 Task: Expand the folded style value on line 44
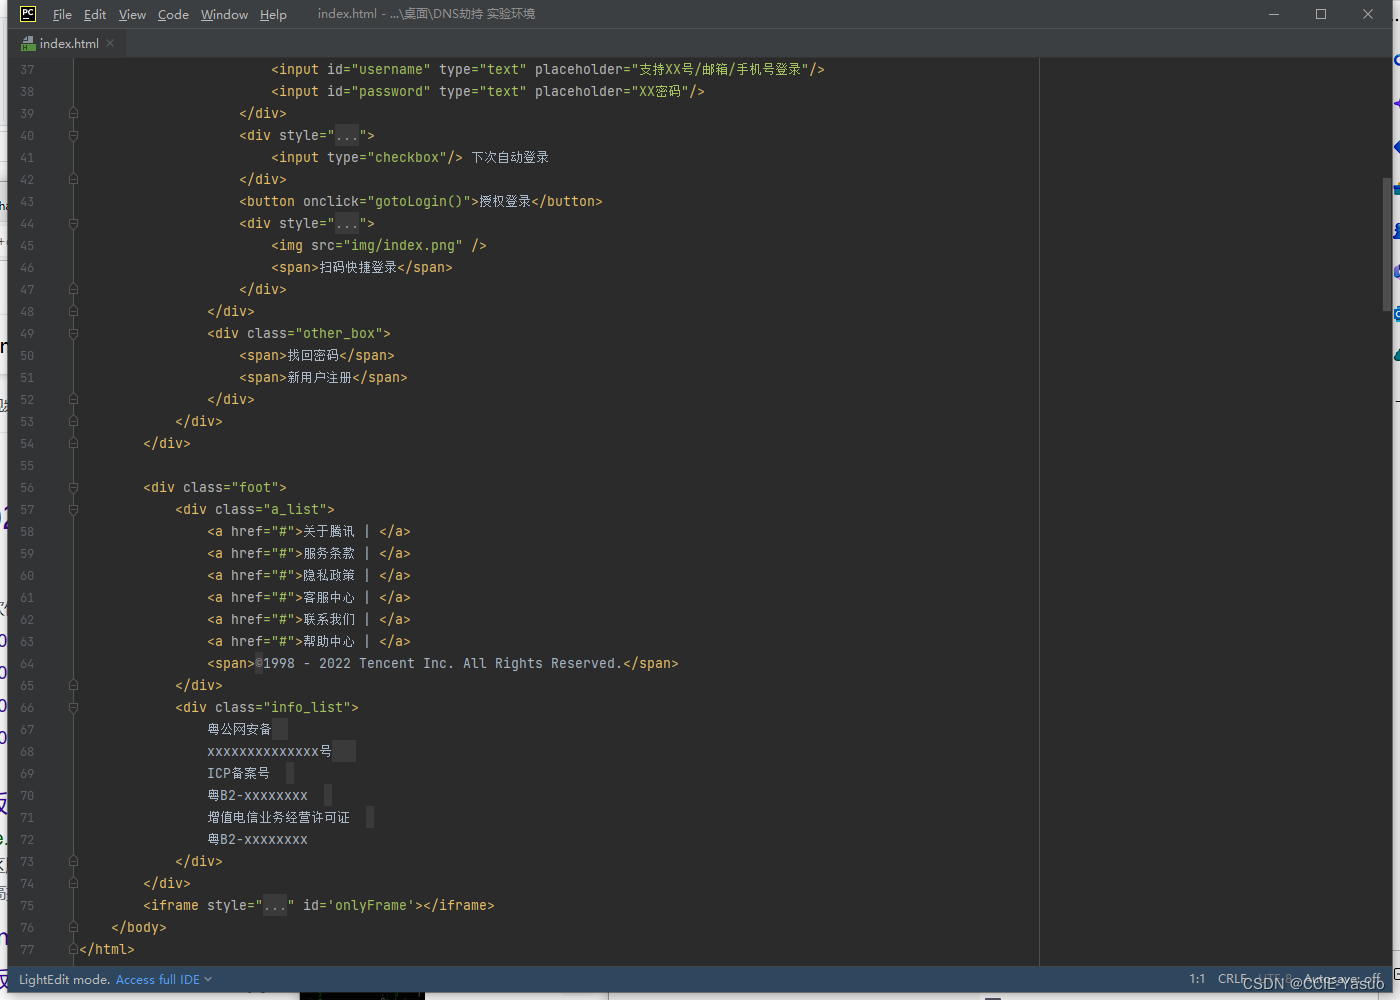[x=347, y=223]
